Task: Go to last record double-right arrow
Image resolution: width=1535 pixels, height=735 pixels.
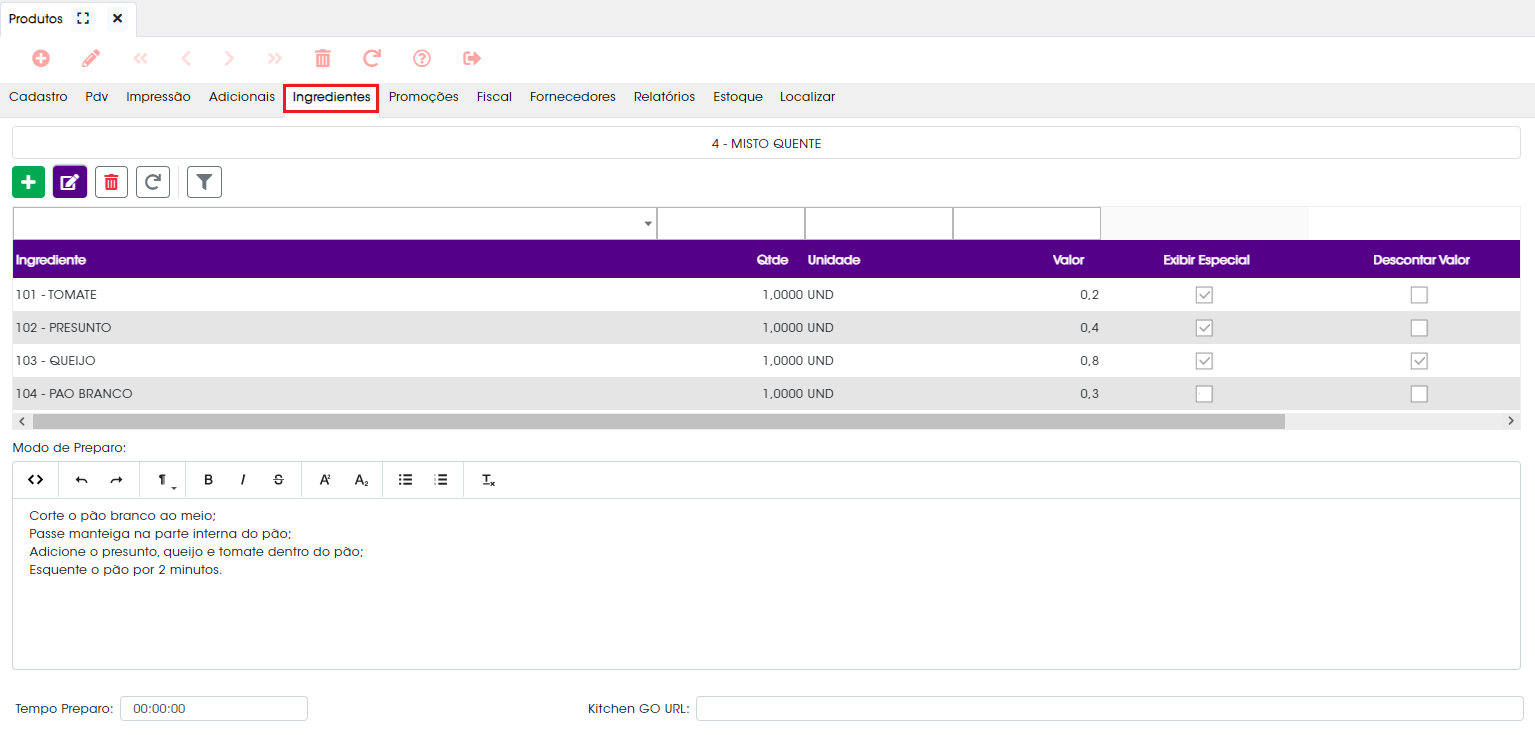Action: 275,59
